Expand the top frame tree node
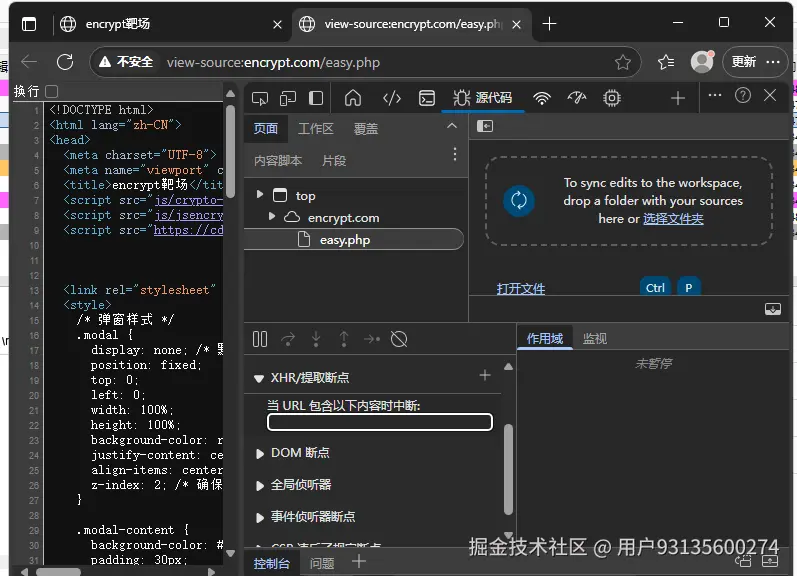797x576 pixels. pyautogui.click(x=260, y=194)
